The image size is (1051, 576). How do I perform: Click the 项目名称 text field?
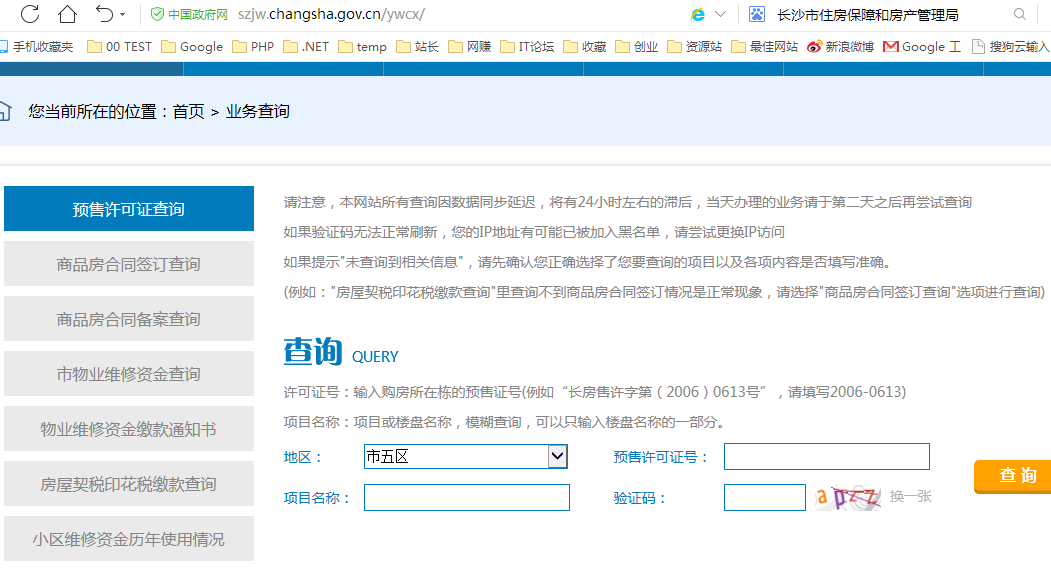(466, 497)
